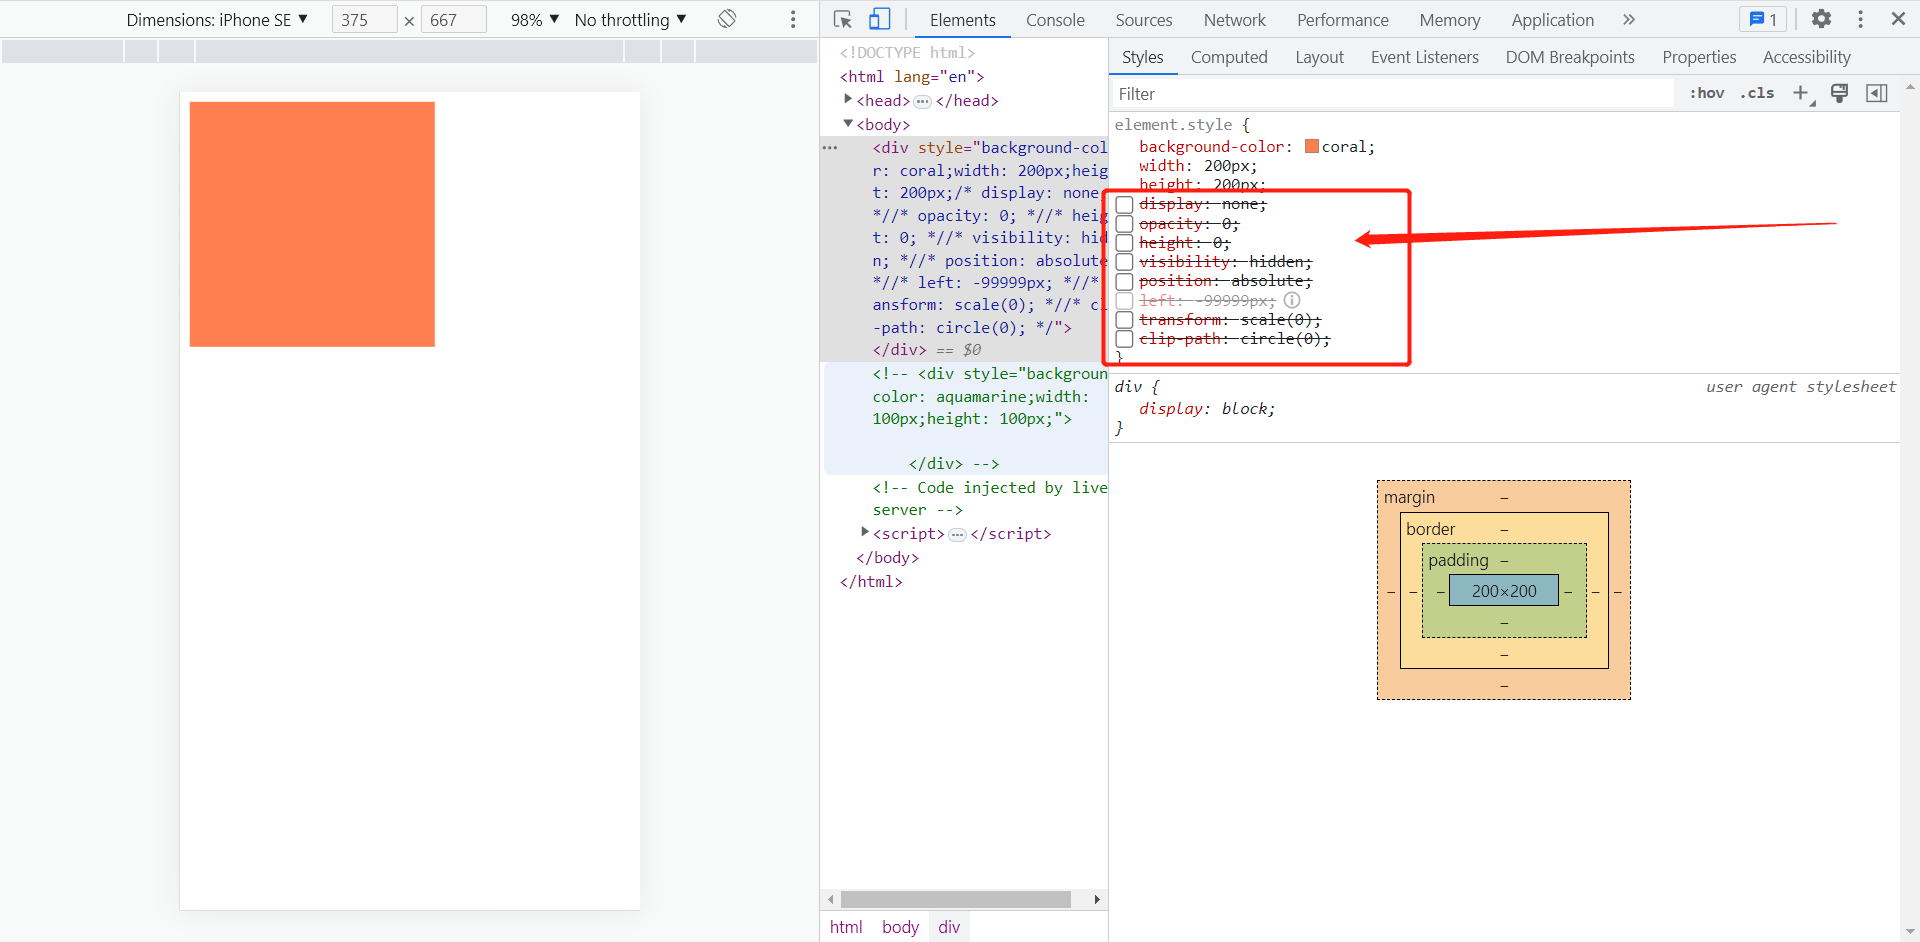This screenshot has height=942, width=1920.
Task: Open the 98% zoom dropdown
Action: (534, 19)
